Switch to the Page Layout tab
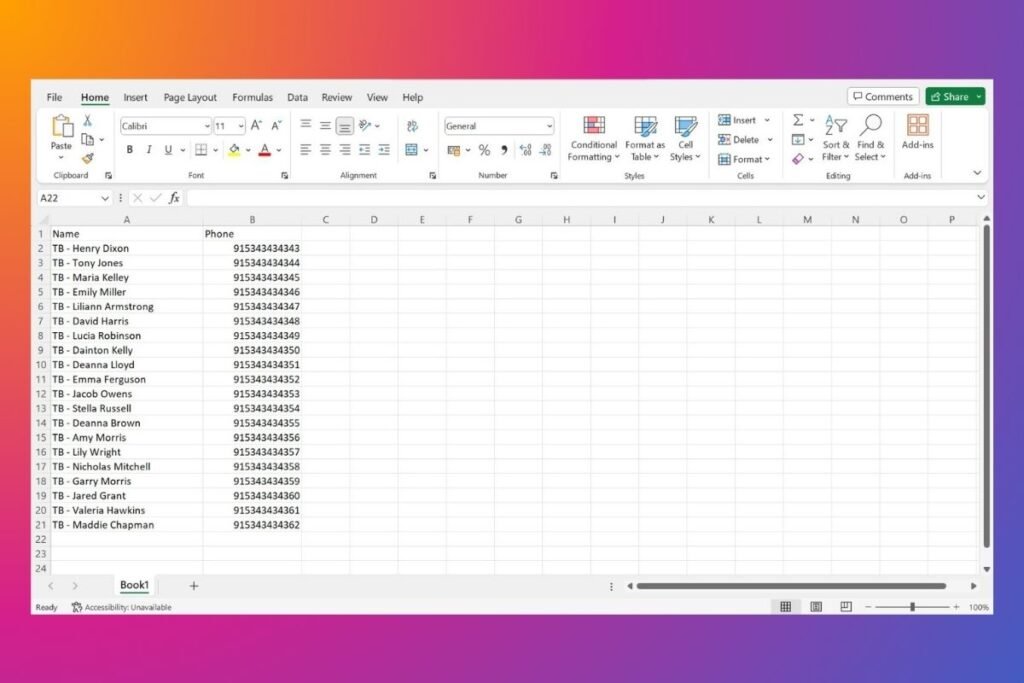Screen dimensions: 1024x683 coord(190,97)
